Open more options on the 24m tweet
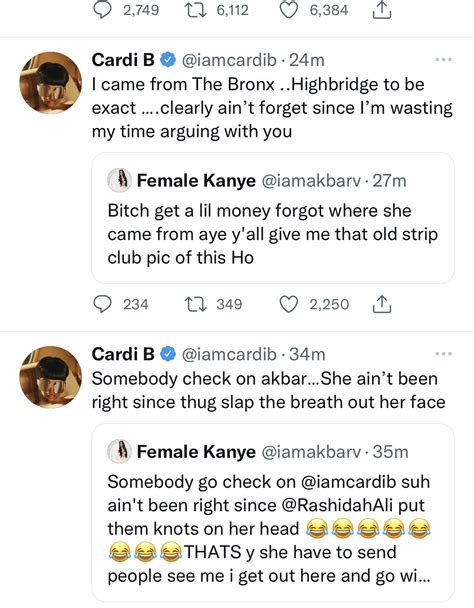Image resolution: width=474 pixels, height=608 pixels. pos(443,60)
